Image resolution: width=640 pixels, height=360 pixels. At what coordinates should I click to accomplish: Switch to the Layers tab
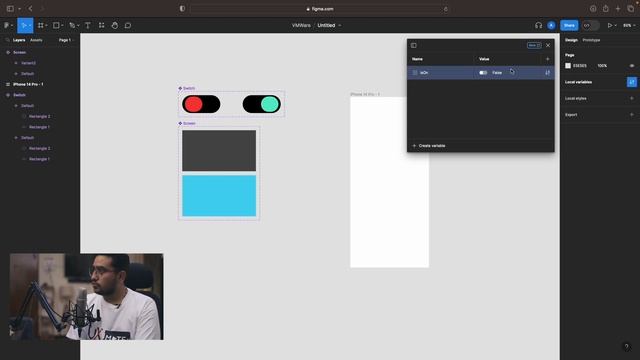pos(19,40)
